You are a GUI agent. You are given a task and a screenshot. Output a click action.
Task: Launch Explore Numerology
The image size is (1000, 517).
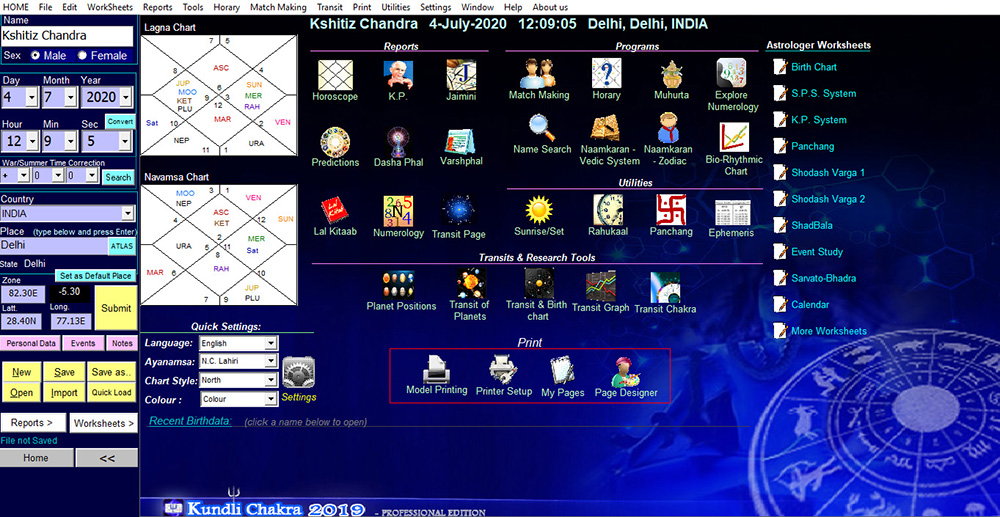(x=732, y=74)
